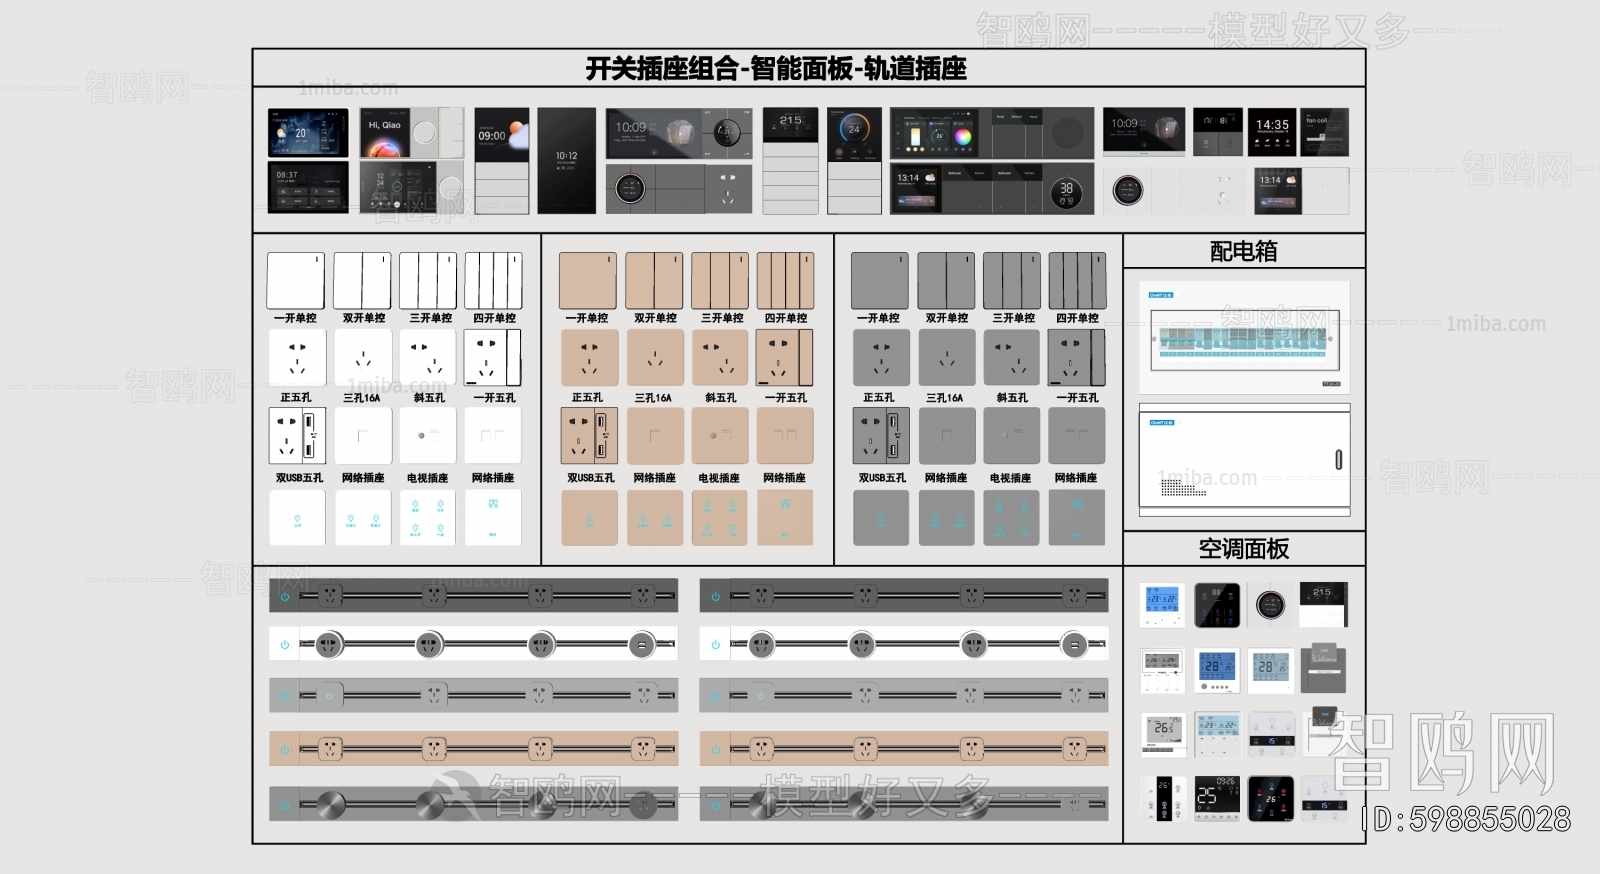Click the gray 电视插座 panel
This screenshot has height=874, width=1600.
pyautogui.click(x=1012, y=436)
